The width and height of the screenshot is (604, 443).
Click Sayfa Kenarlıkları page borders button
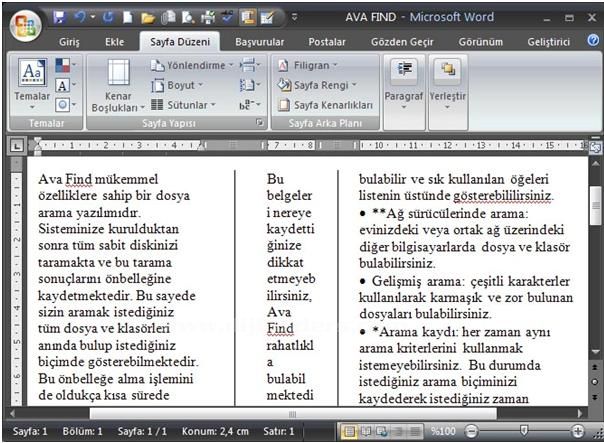pyautogui.click(x=325, y=105)
